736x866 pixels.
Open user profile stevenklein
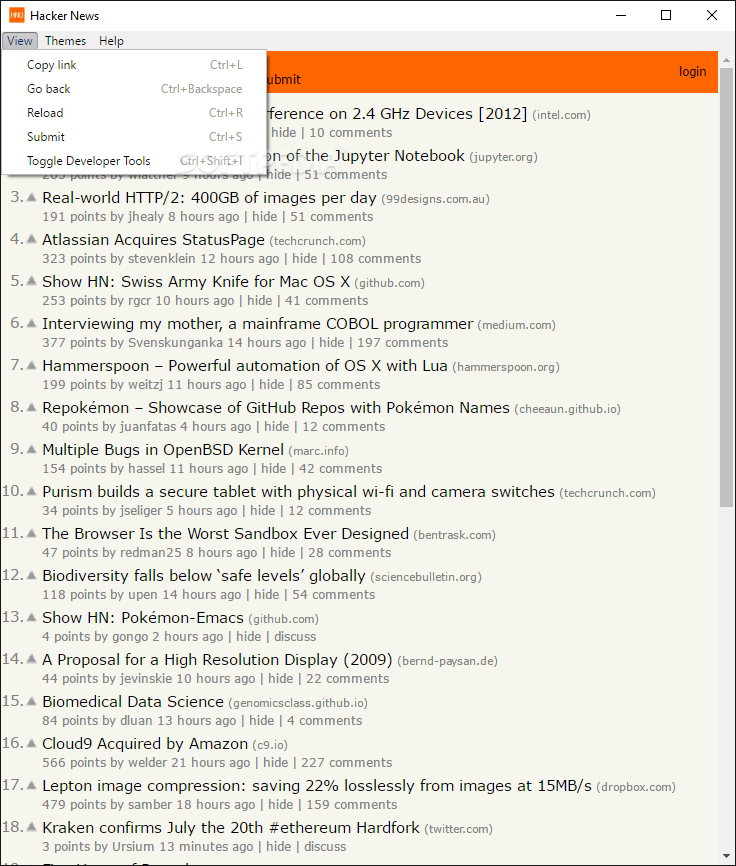click(x=162, y=258)
